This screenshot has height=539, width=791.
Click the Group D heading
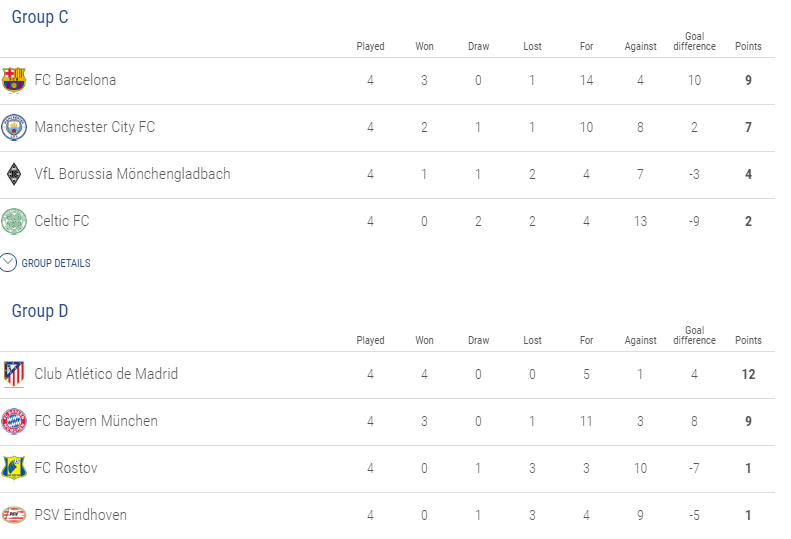pos(40,311)
